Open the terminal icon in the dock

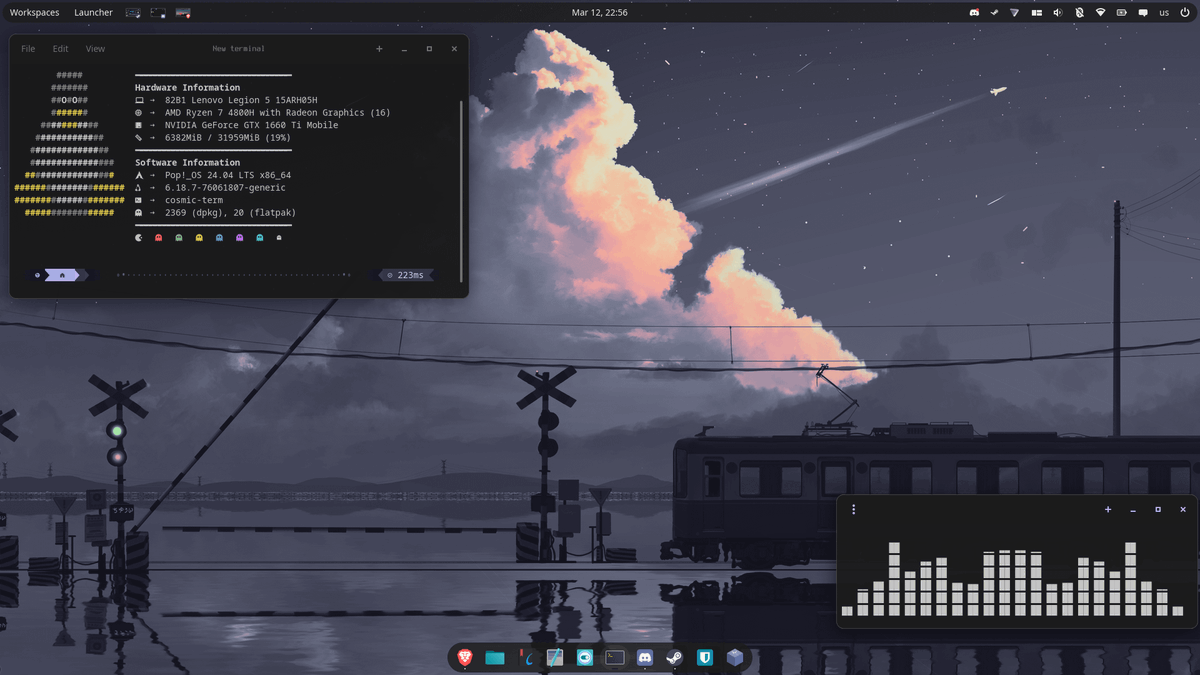[615, 657]
